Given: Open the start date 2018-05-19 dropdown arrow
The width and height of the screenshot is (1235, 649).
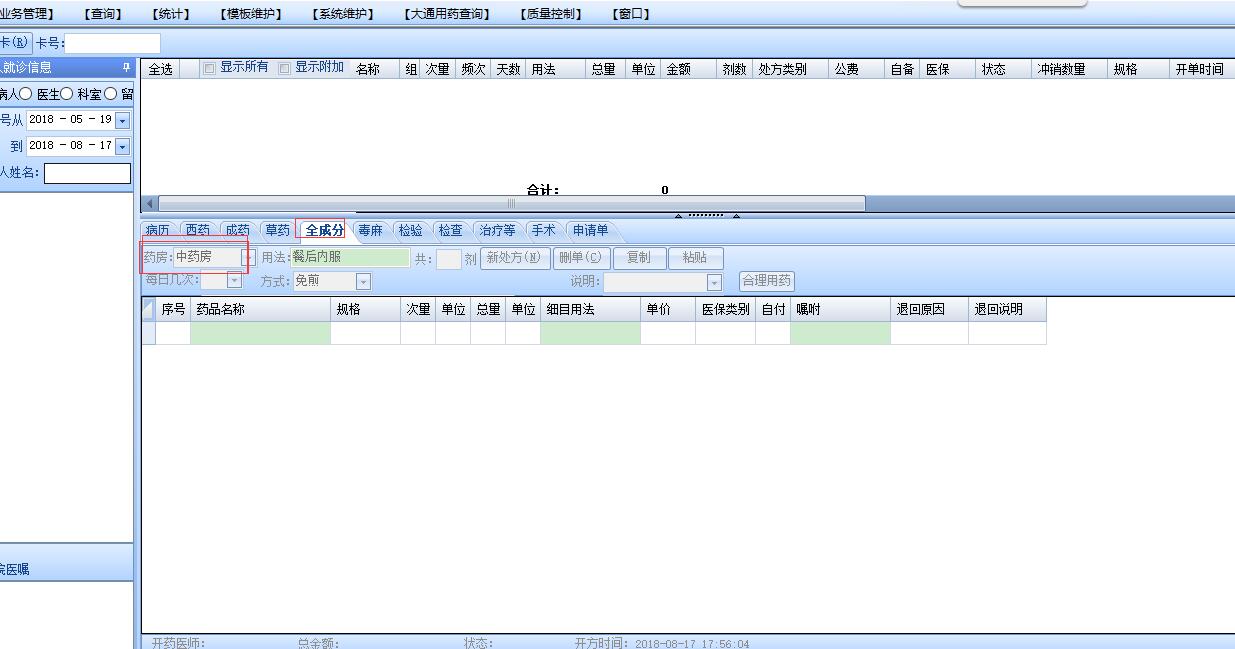Looking at the screenshot, I should click(x=123, y=120).
